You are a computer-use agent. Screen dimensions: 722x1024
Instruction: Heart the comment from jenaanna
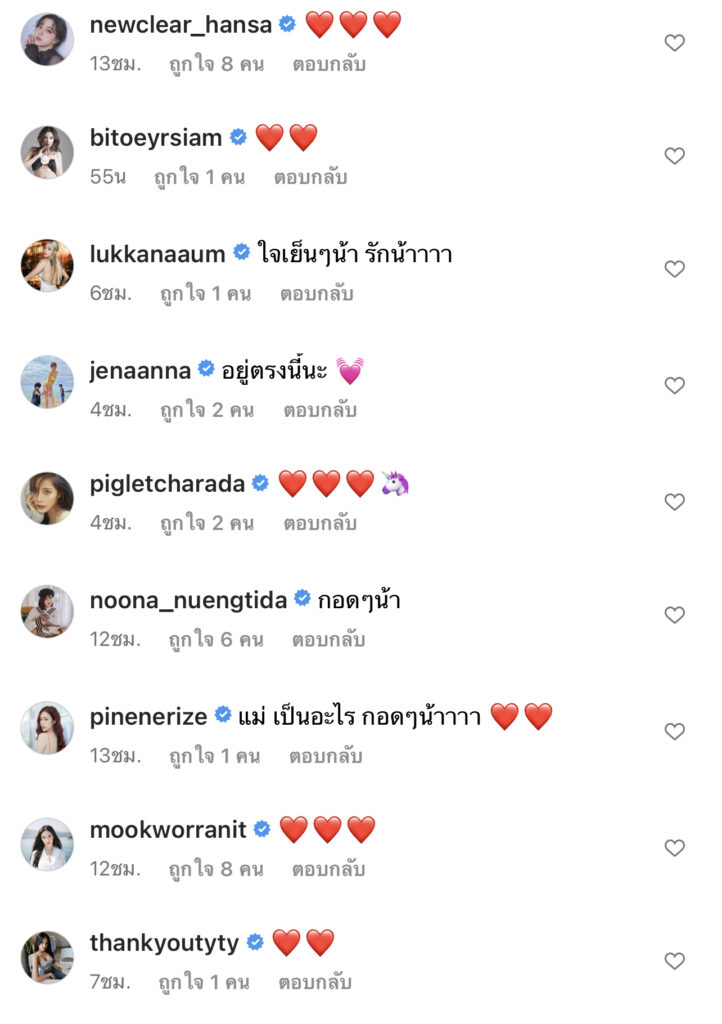(x=675, y=385)
